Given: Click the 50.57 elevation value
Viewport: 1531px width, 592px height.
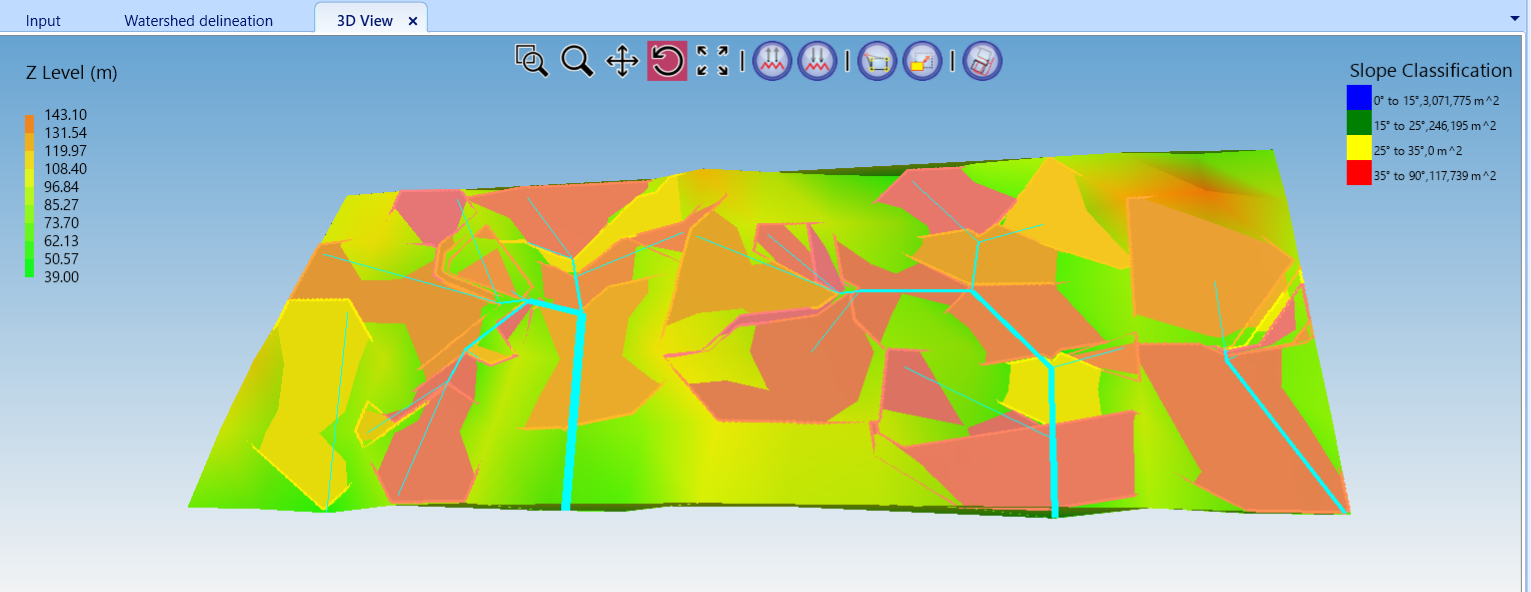Looking at the screenshot, I should pyautogui.click(x=61, y=259).
